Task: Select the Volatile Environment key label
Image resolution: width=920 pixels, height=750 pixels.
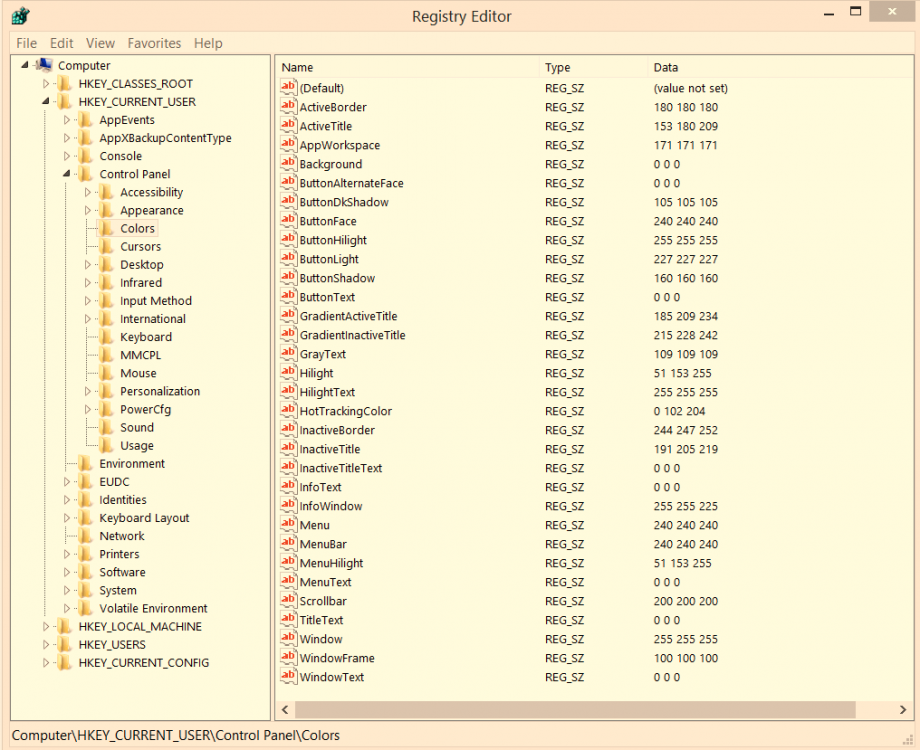Action: point(153,609)
